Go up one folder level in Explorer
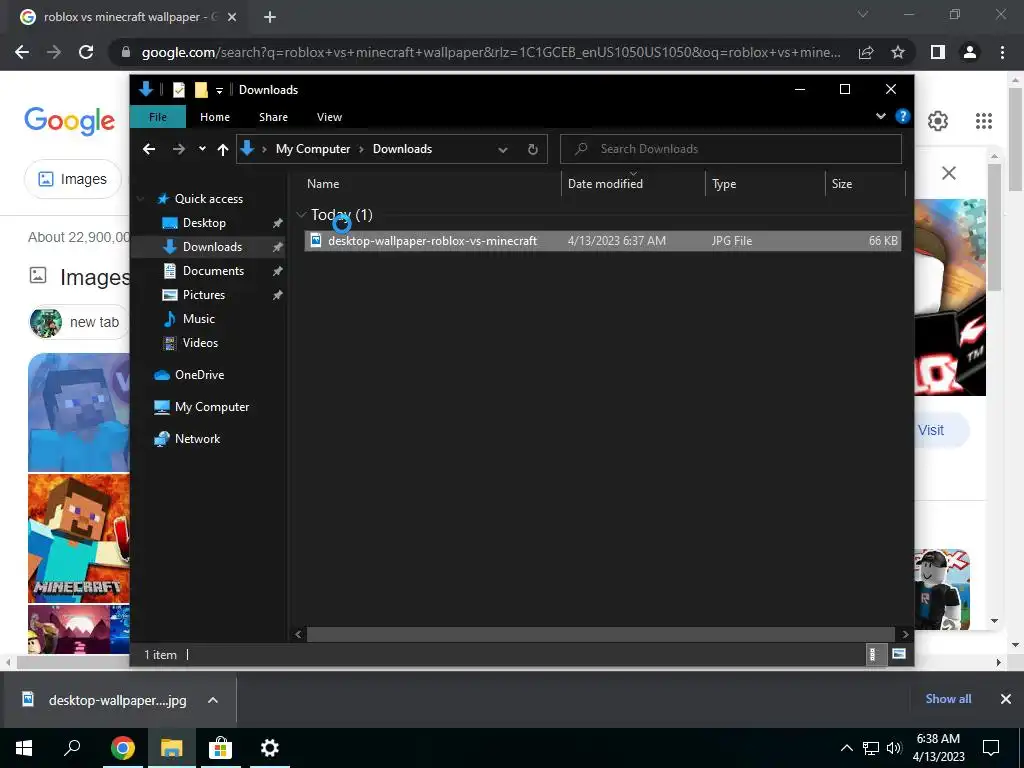The width and height of the screenshot is (1024, 768). [x=223, y=150]
